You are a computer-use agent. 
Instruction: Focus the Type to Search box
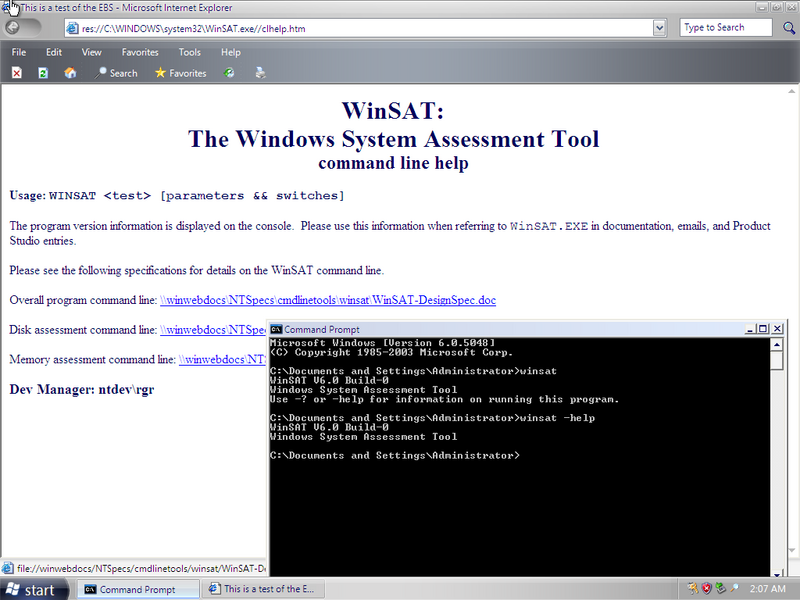(x=726, y=28)
